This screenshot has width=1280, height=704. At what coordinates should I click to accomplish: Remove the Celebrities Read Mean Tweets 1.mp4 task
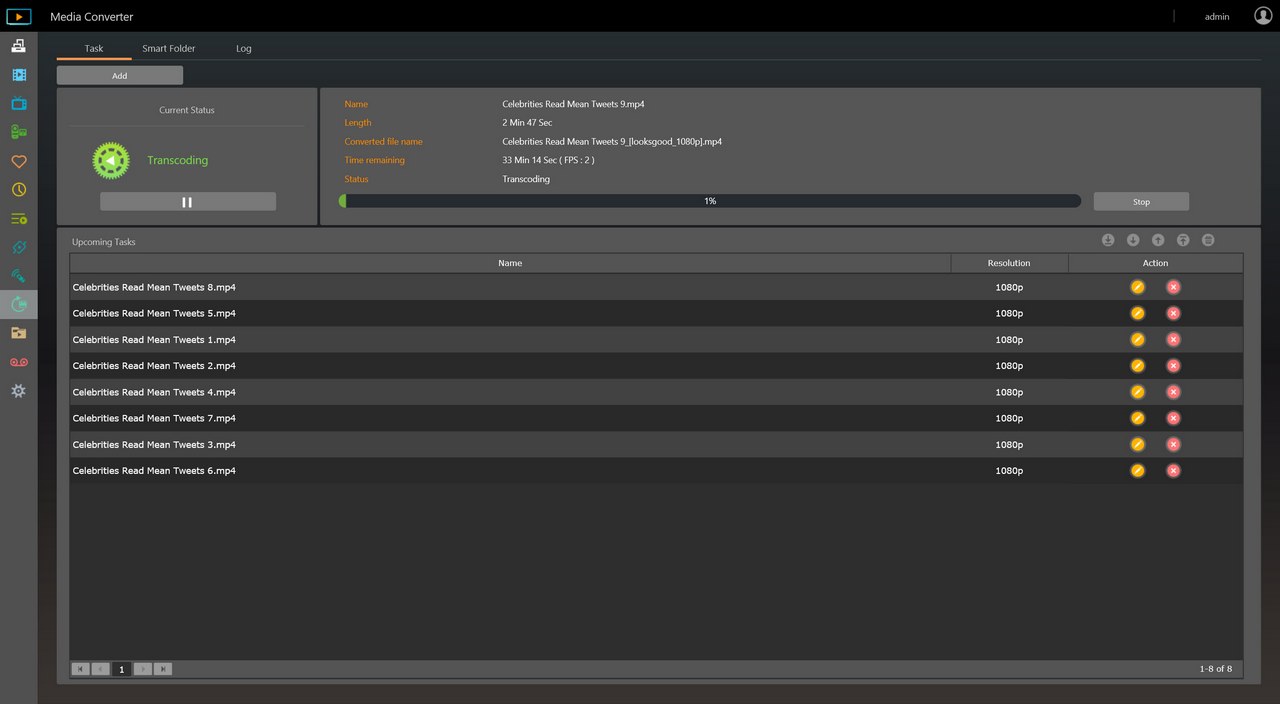pos(1174,339)
